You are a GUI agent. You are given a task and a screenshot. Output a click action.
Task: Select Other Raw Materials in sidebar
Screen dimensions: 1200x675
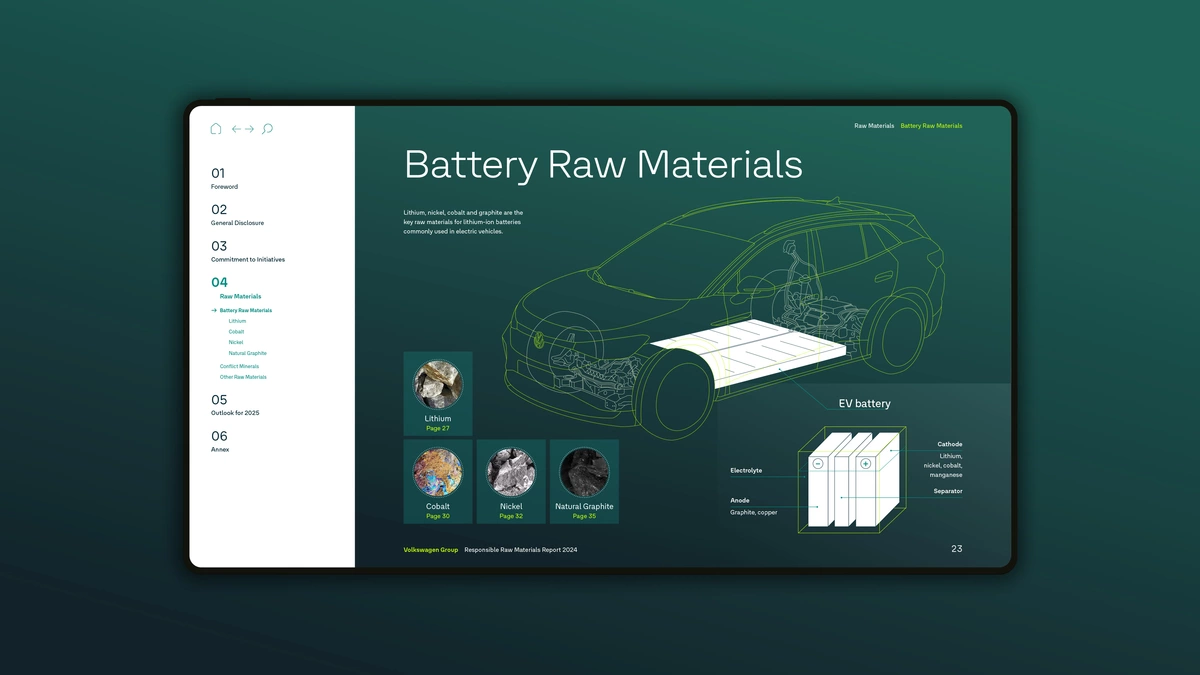(243, 378)
